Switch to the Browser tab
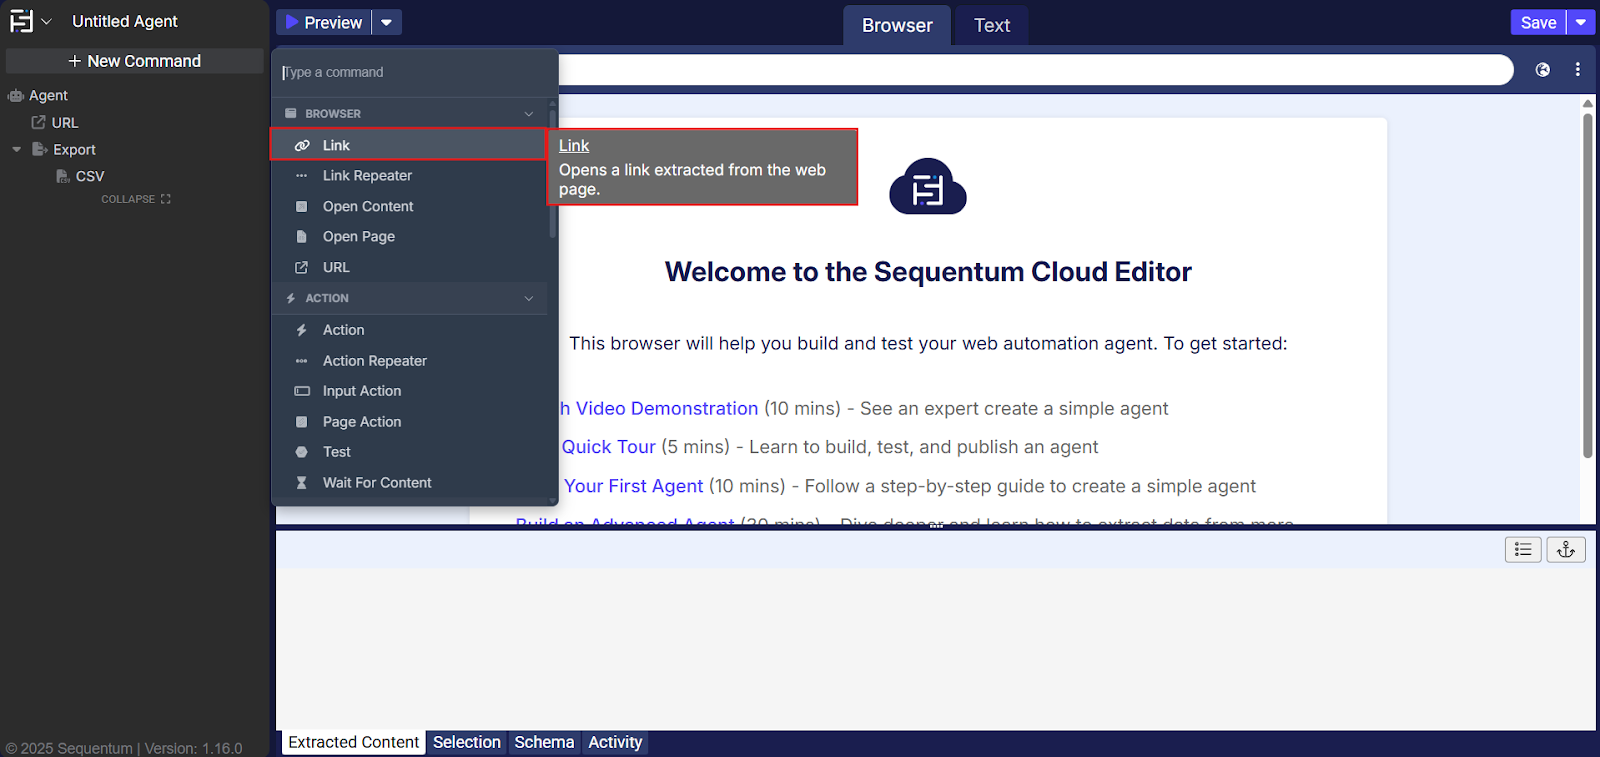Image resolution: width=1600 pixels, height=757 pixels. click(897, 25)
